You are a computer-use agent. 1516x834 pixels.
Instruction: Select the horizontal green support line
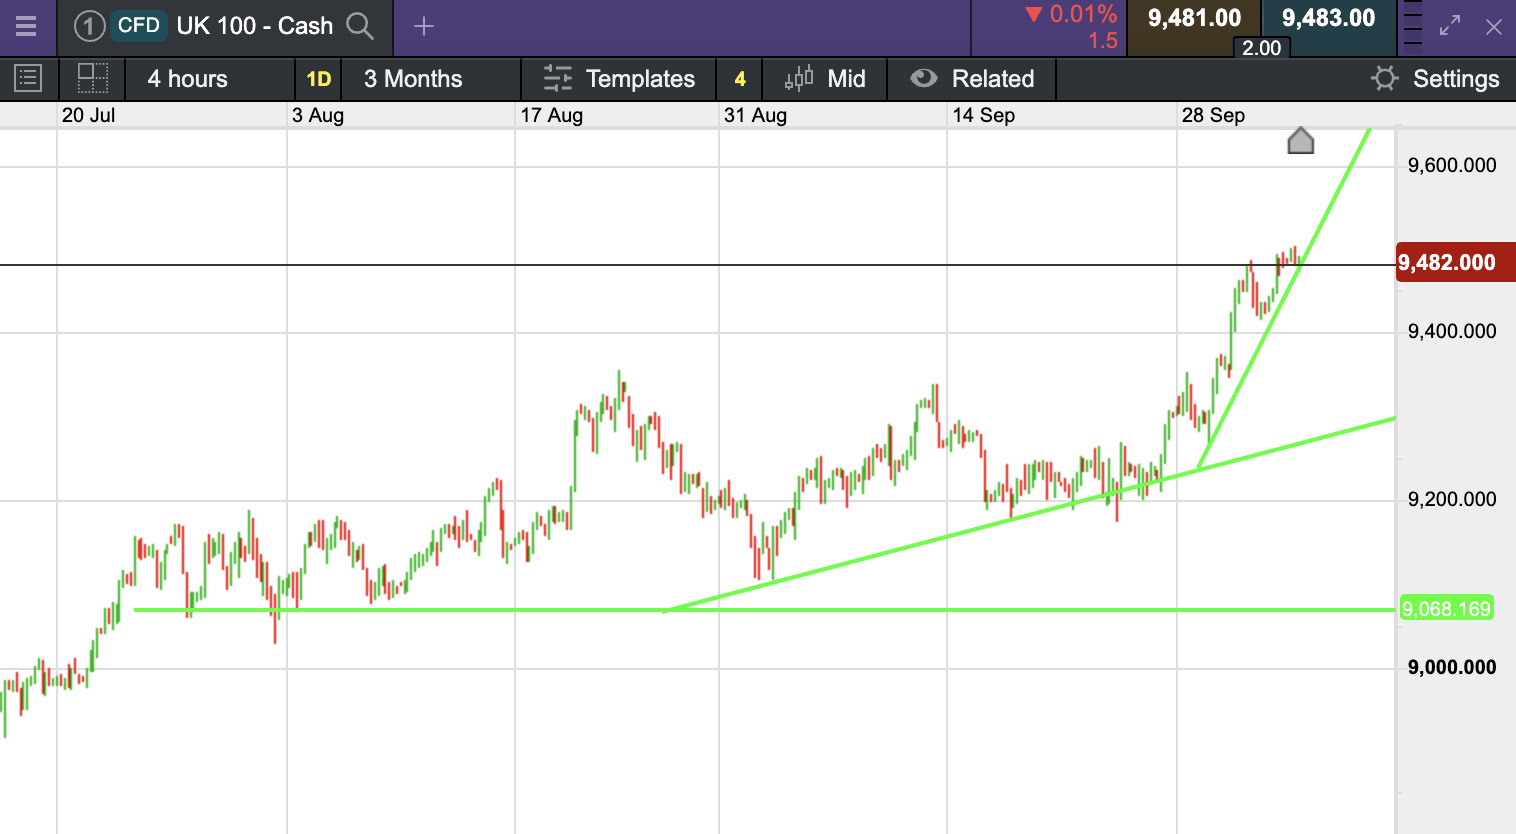764,610
